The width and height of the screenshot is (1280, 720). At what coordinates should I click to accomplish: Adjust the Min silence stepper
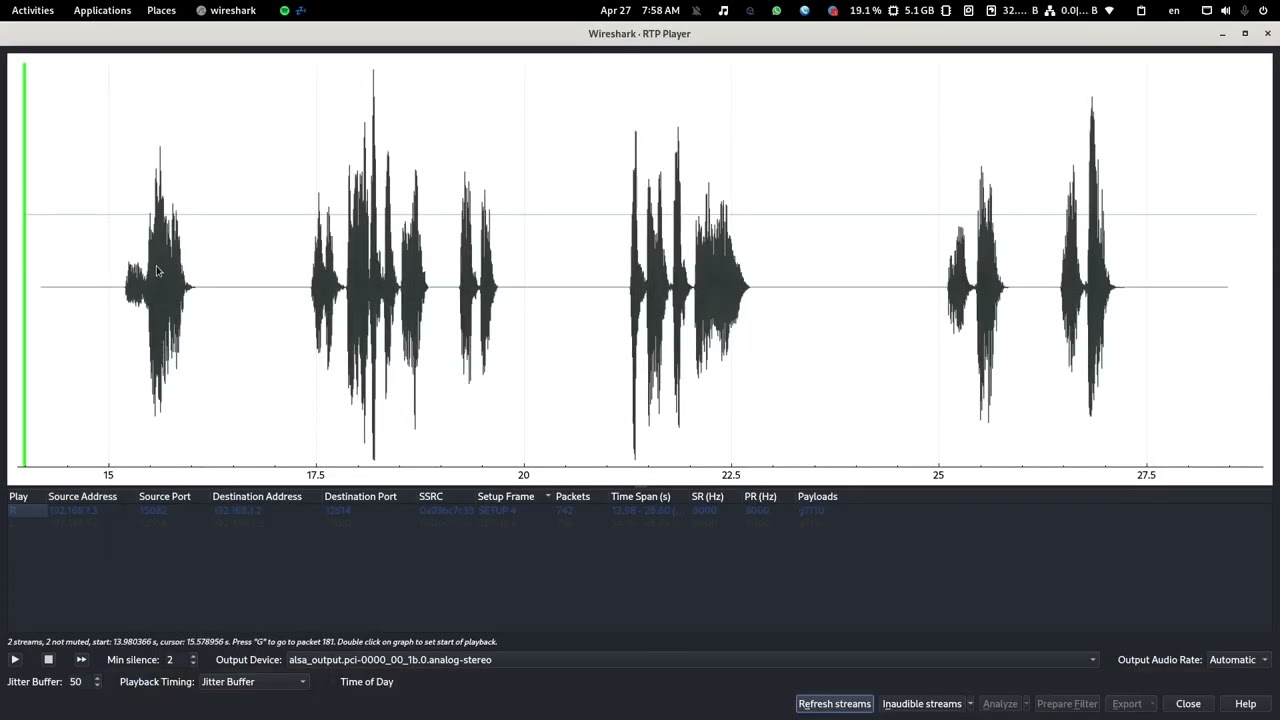tap(193, 660)
